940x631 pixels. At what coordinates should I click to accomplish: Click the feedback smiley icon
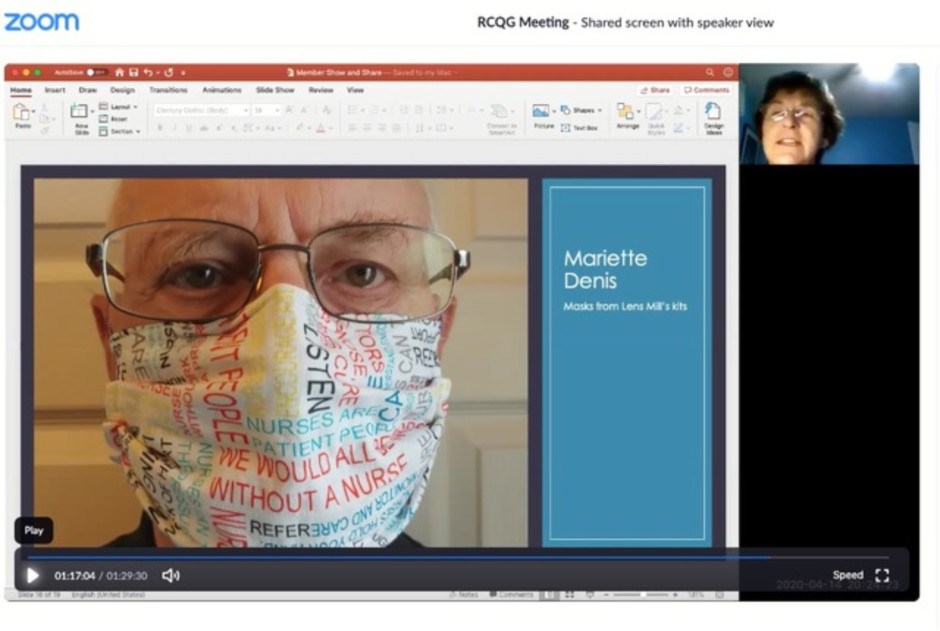pyautogui.click(x=728, y=73)
